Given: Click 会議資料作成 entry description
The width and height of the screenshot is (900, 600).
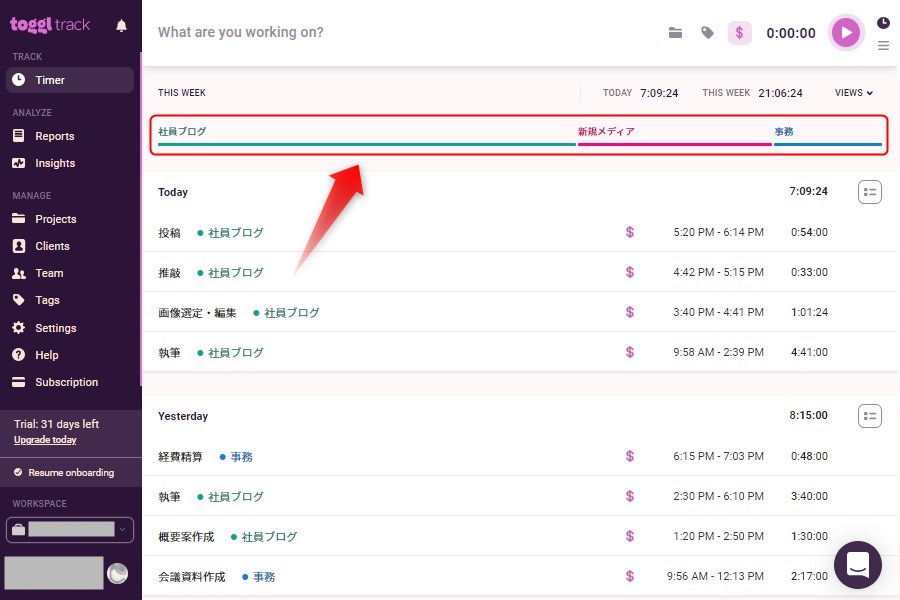Looking at the screenshot, I should coord(192,576).
